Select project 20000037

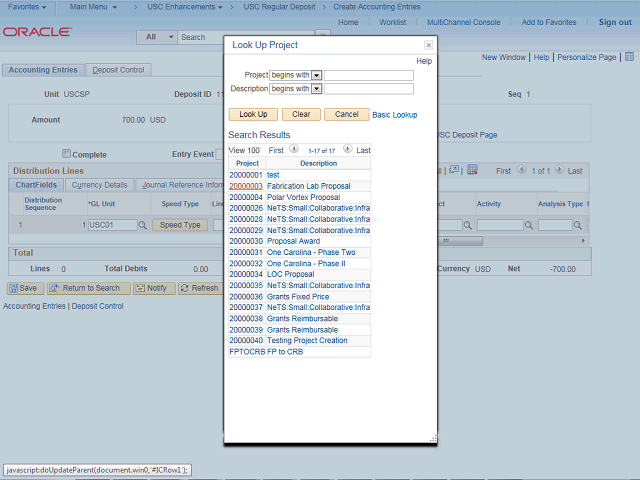pos(246,307)
